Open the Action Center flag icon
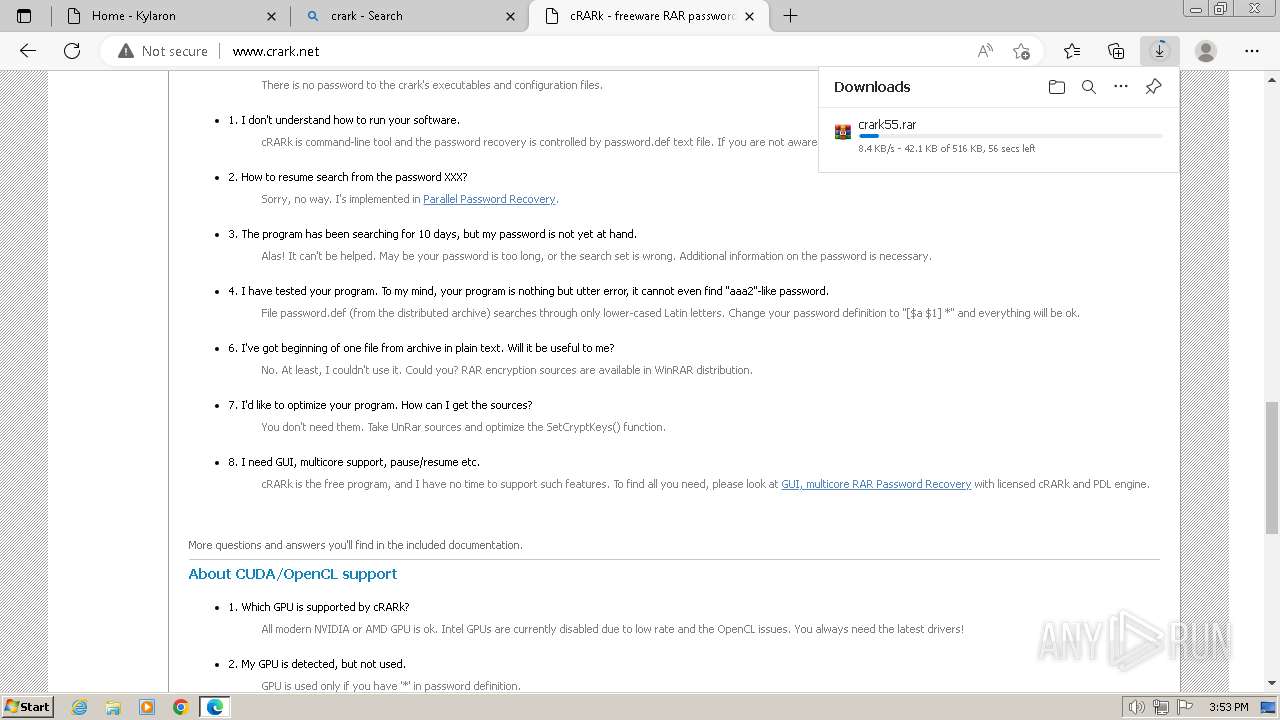Image resolution: width=1280 pixels, height=720 pixels. pos(1185,707)
